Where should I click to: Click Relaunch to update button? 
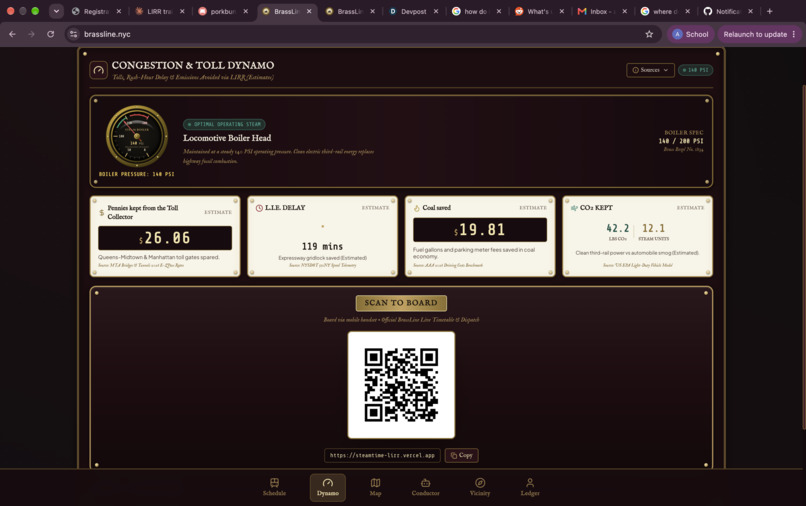[x=759, y=34]
